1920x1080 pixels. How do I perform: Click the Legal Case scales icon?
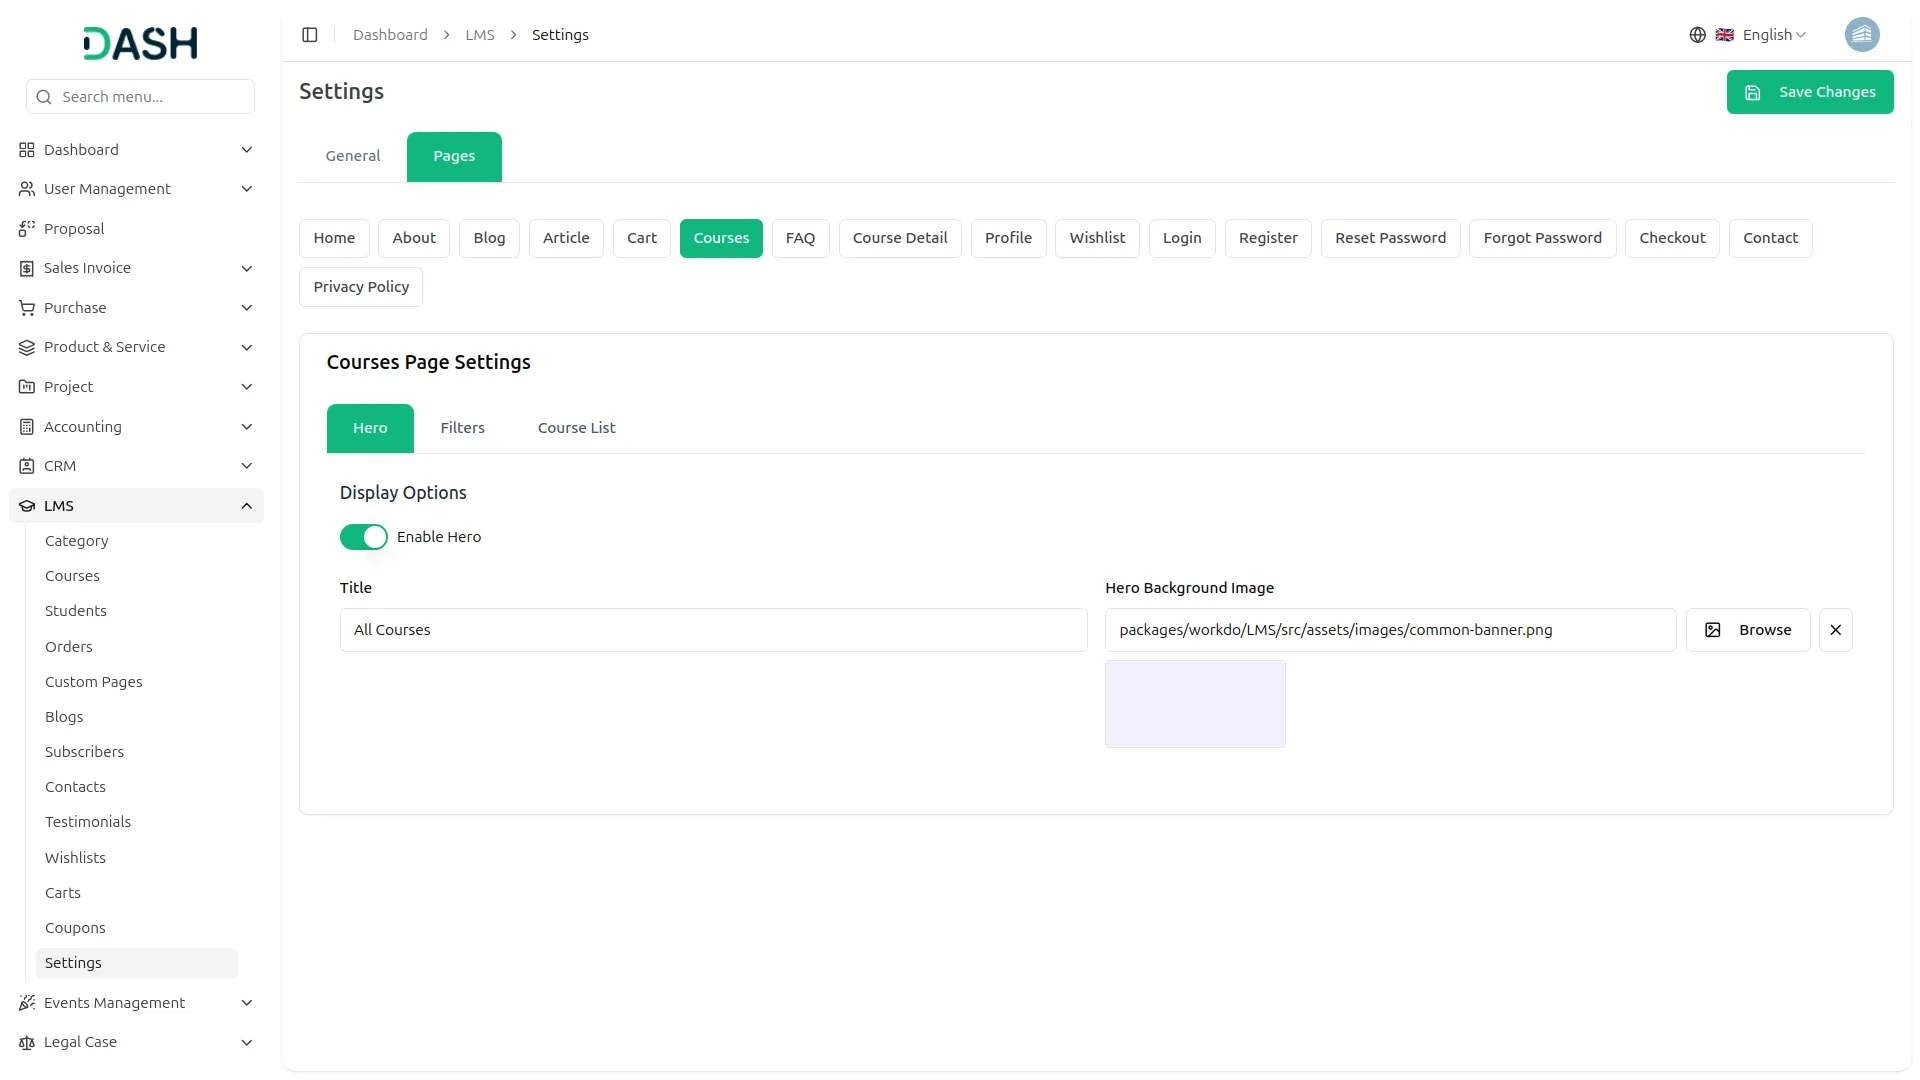pyautogui.click(x=27, y=1042)
